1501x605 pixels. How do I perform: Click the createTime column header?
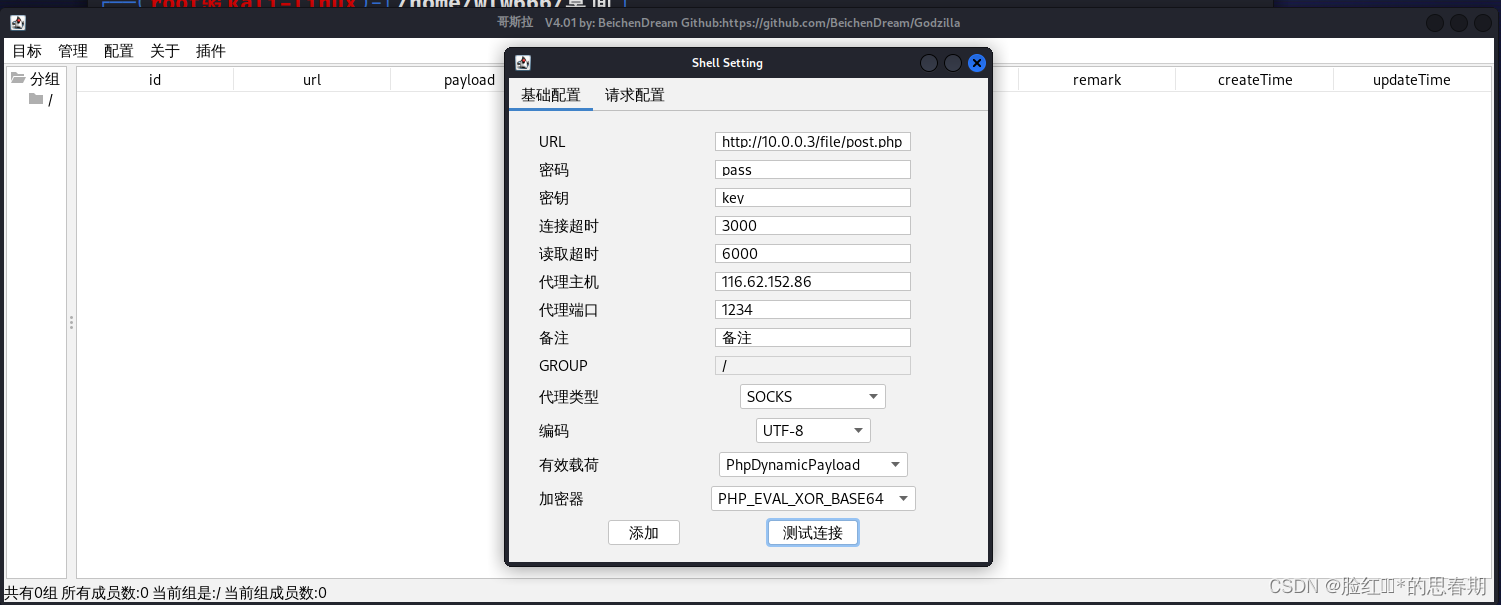[x=1254, y=80]
